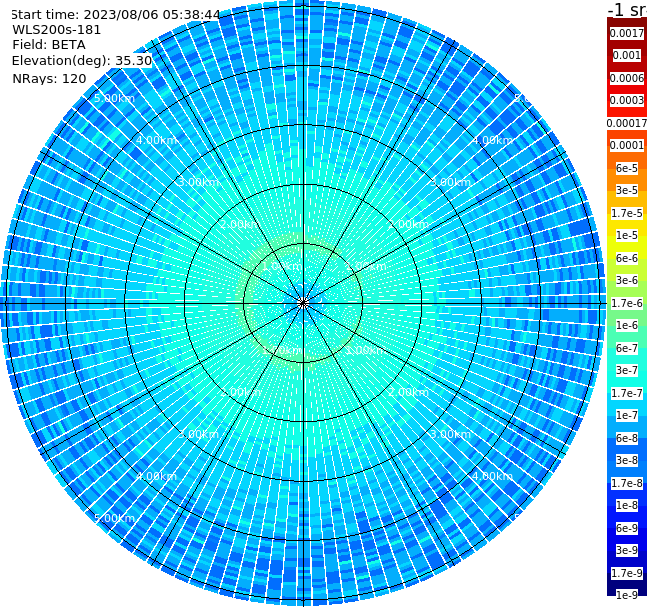Viewport: 647px width, 607px height.
Task: Click the NRays: 120 label
Action: click(x=49, y=78)
